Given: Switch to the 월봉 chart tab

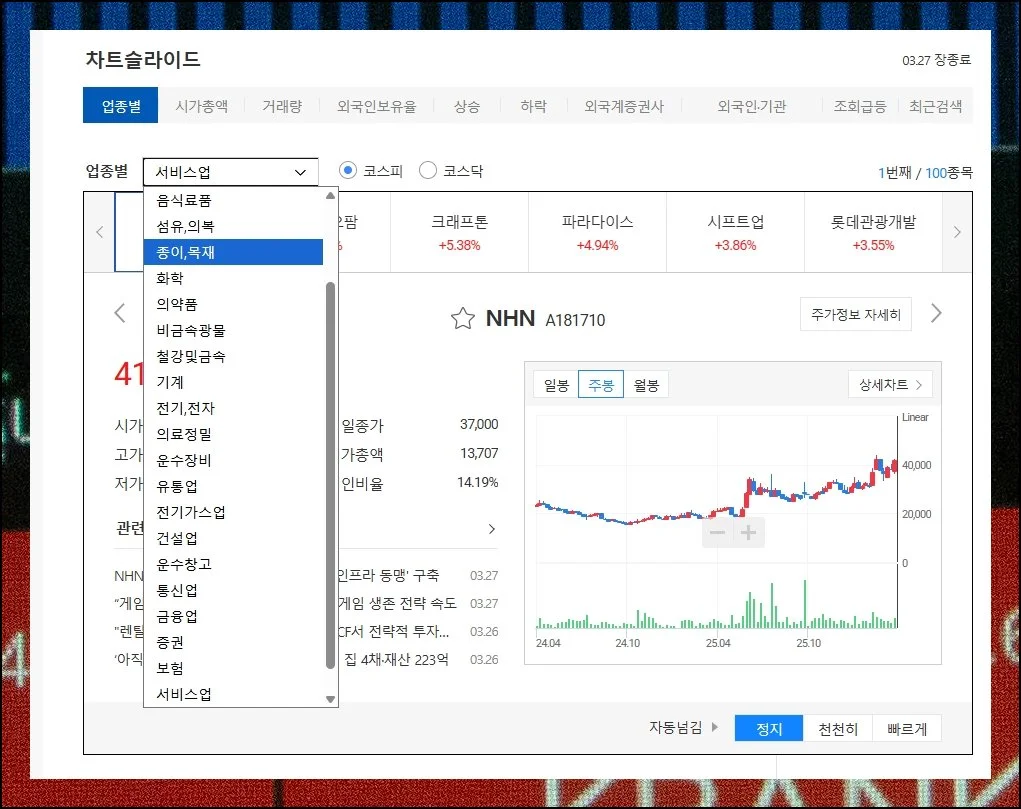Looking at the screenshot, I should [x=646, y=383].
